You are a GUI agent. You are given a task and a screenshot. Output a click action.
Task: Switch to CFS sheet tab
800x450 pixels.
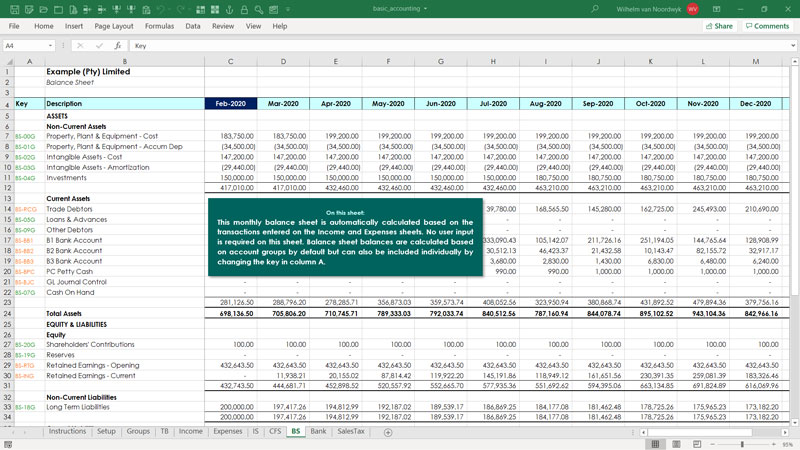275,432
